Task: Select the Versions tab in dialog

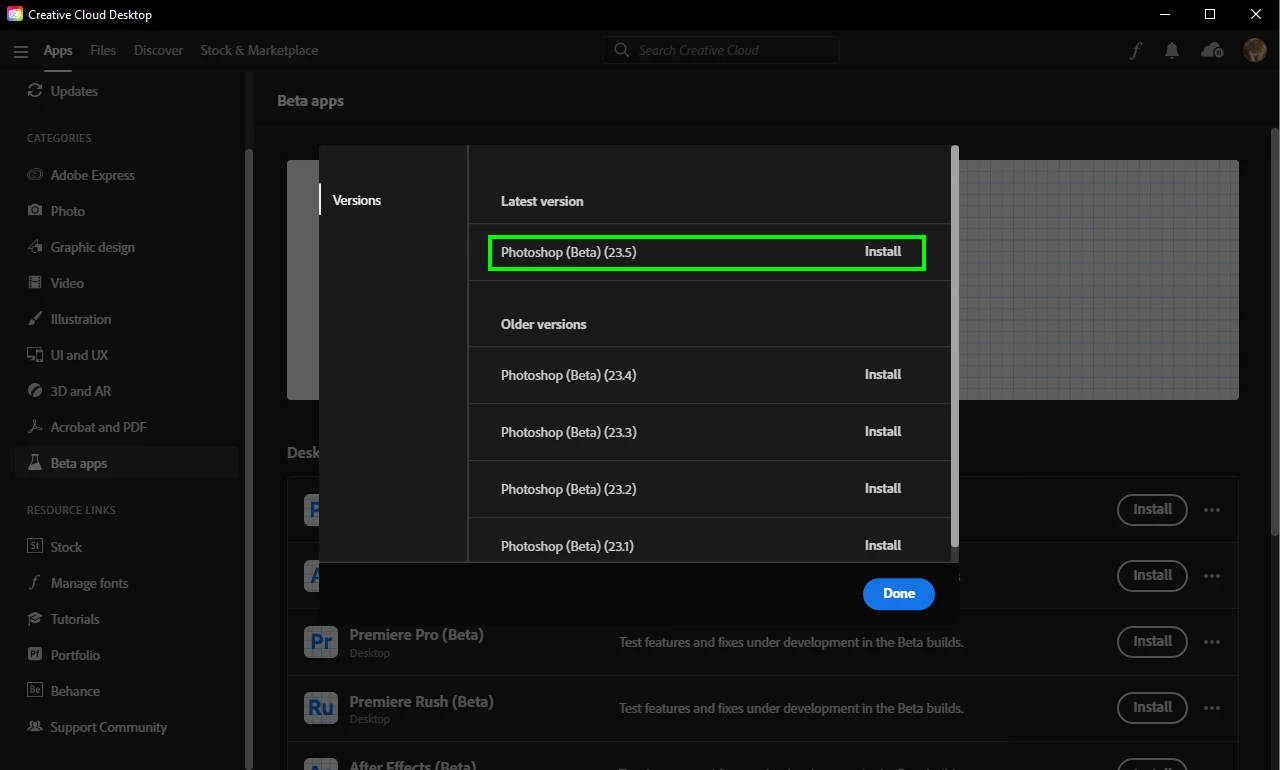Action: pos(357,200)
